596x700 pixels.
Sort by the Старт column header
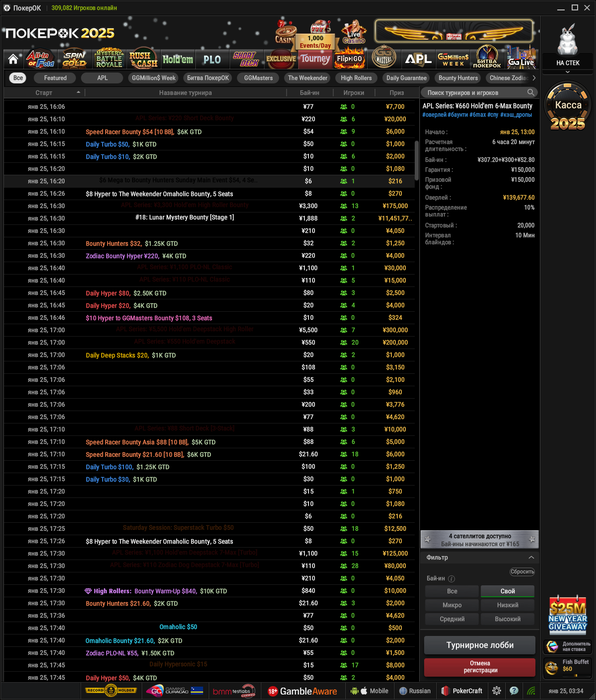(x=44, y=92)
